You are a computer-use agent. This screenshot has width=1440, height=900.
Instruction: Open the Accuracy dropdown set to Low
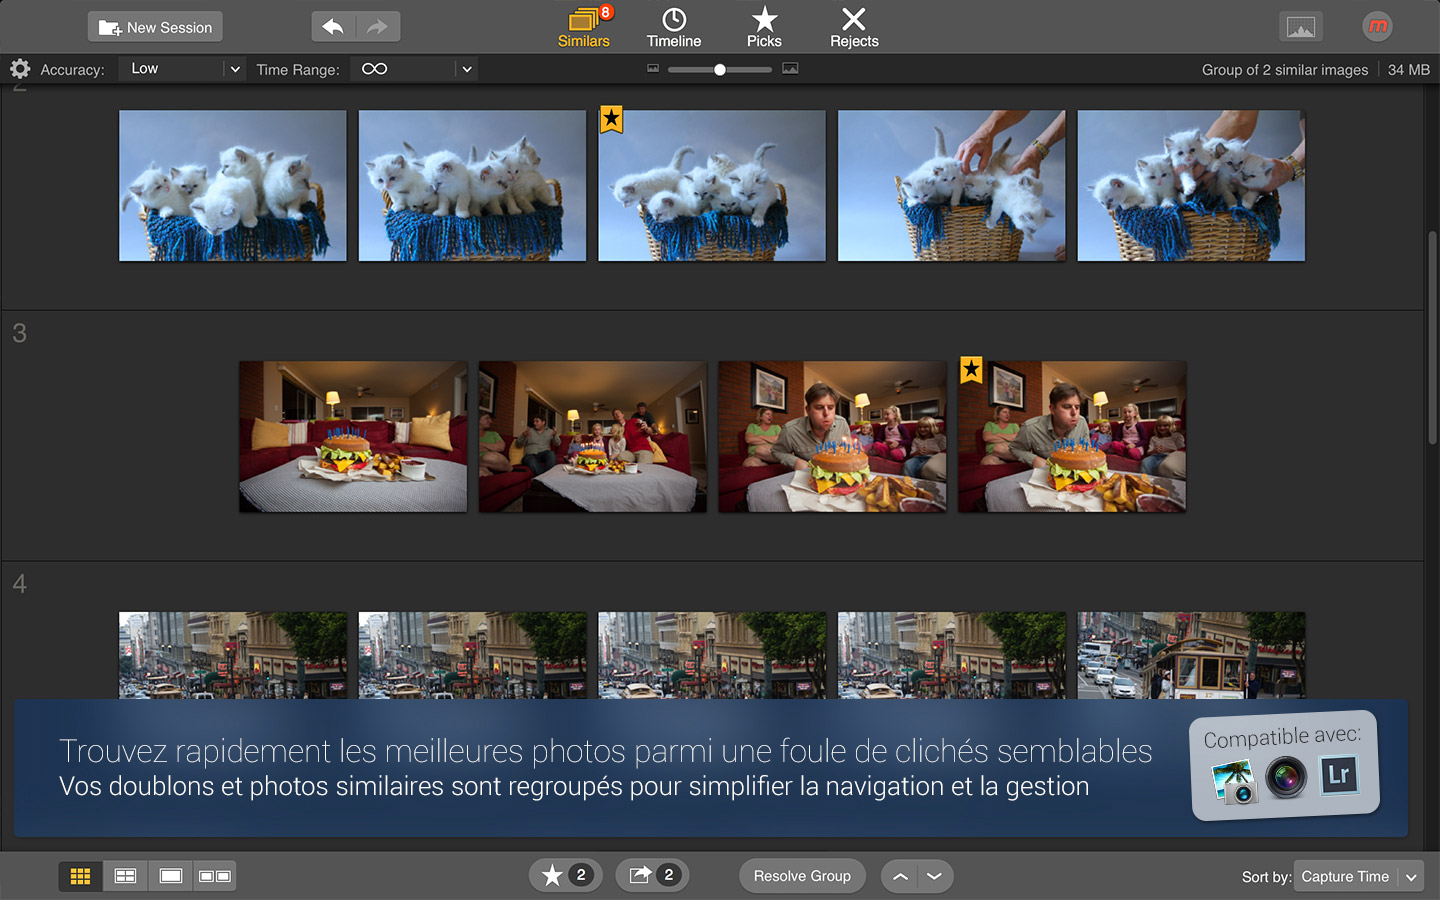click(182, 69)
